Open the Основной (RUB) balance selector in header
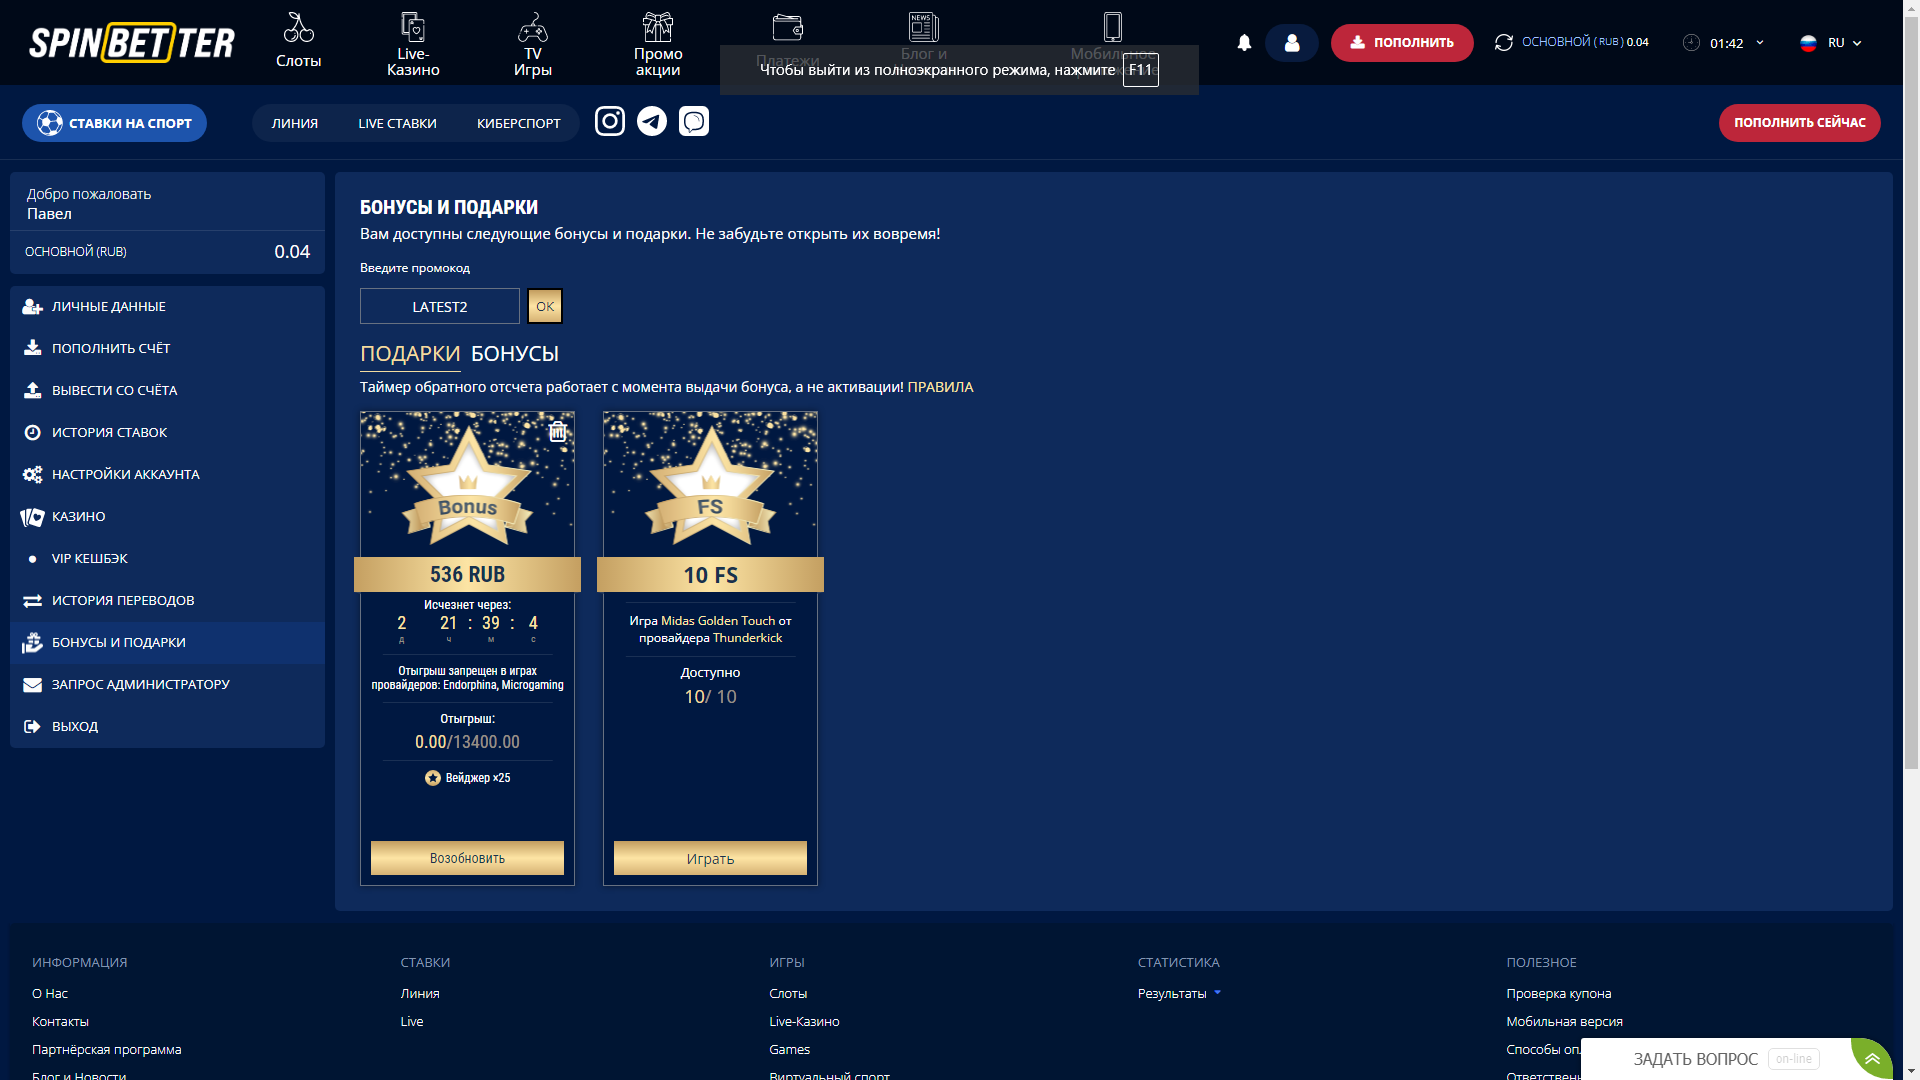Screen dimensions: 1920x1080 click(1585, 42)
